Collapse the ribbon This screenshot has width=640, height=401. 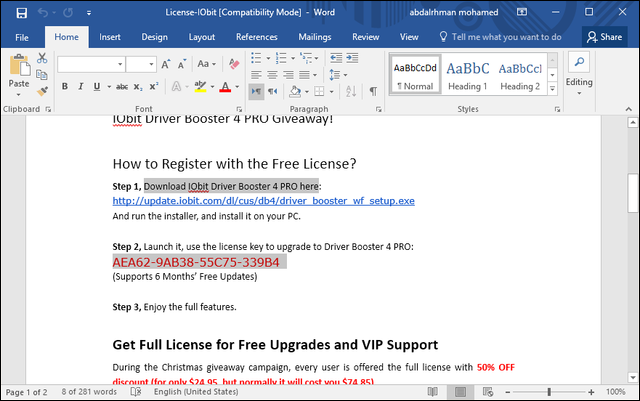point(629,109)
